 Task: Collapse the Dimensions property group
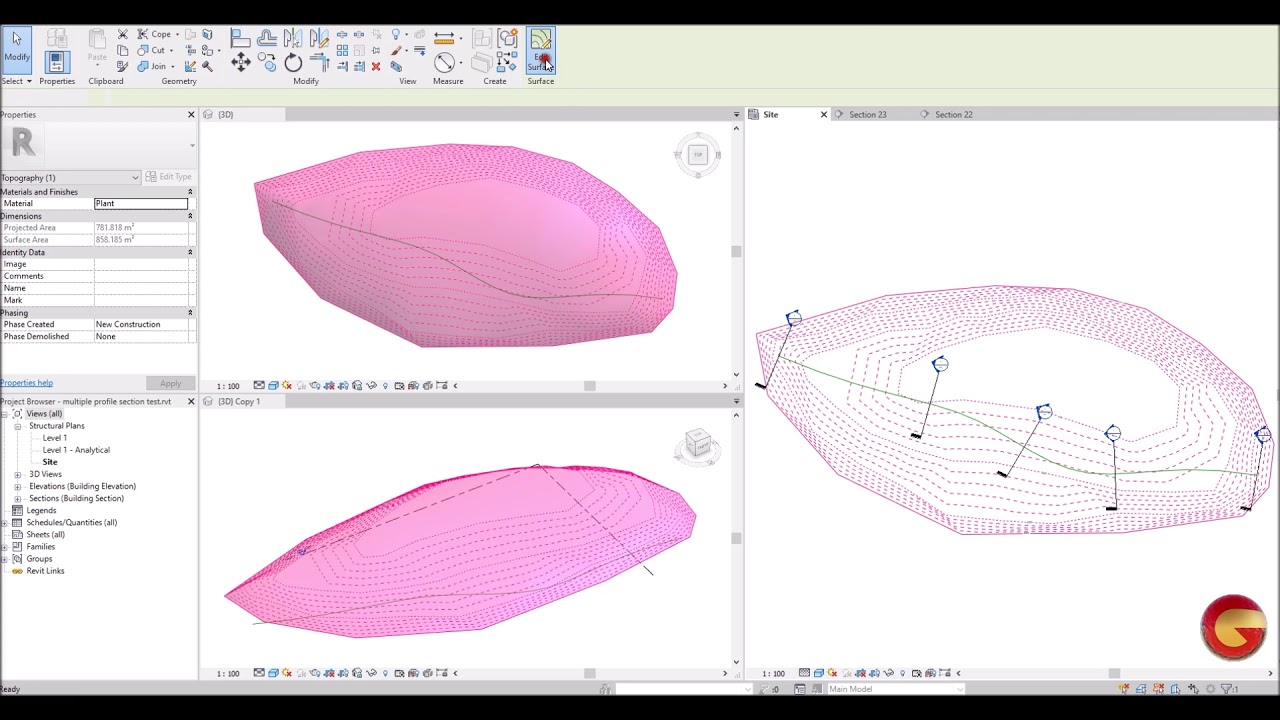[x=190, y=216]
